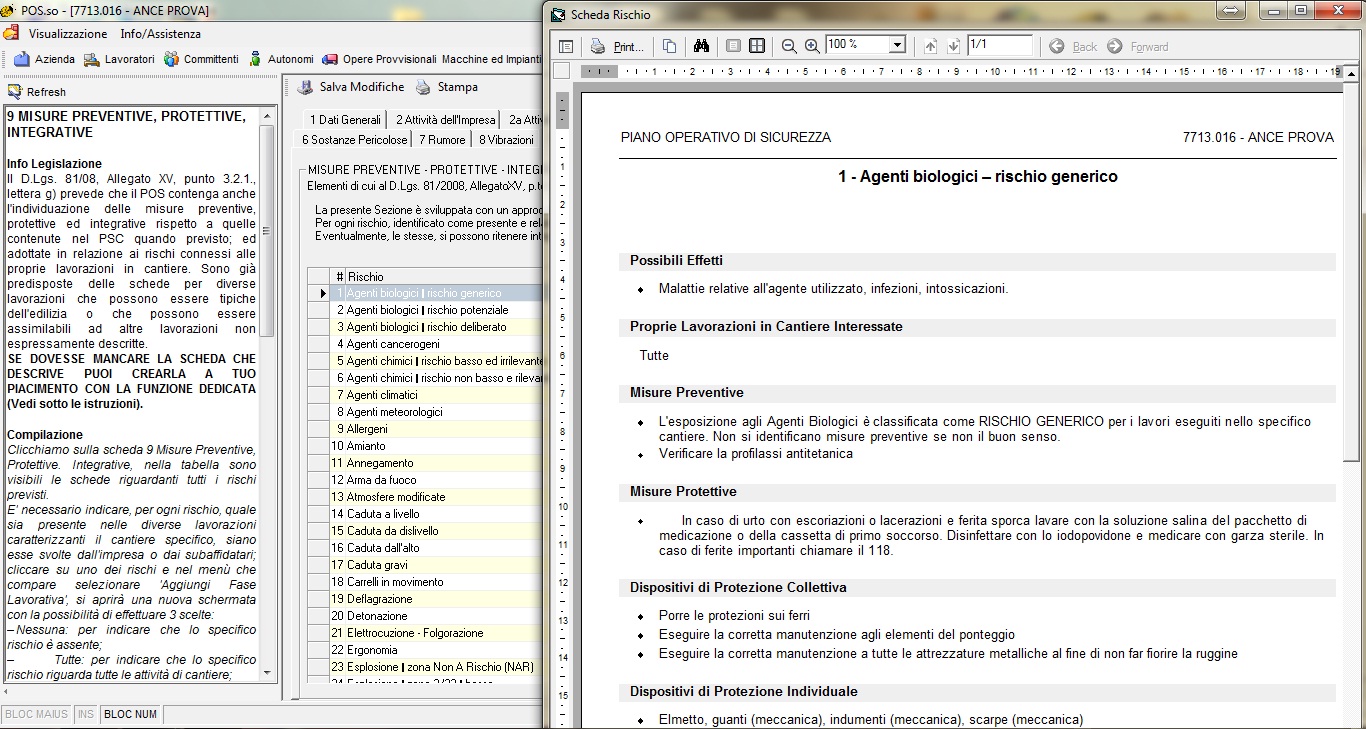Go to previous page arrow icon
This screenshot has width=1366, height=729.
(930, 46)
